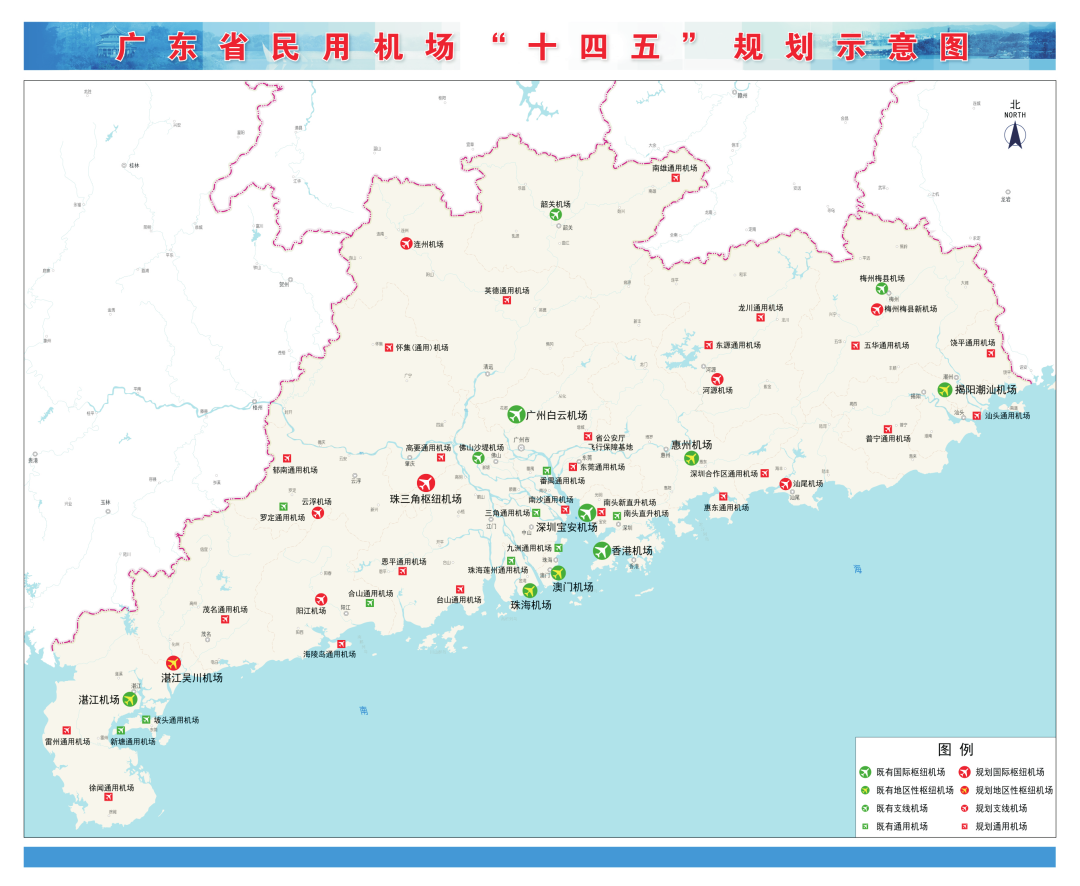Screen dimensions: 1080x886
Task: Click the 韶关机场 green airplane icon
Action: click(555, 214)
